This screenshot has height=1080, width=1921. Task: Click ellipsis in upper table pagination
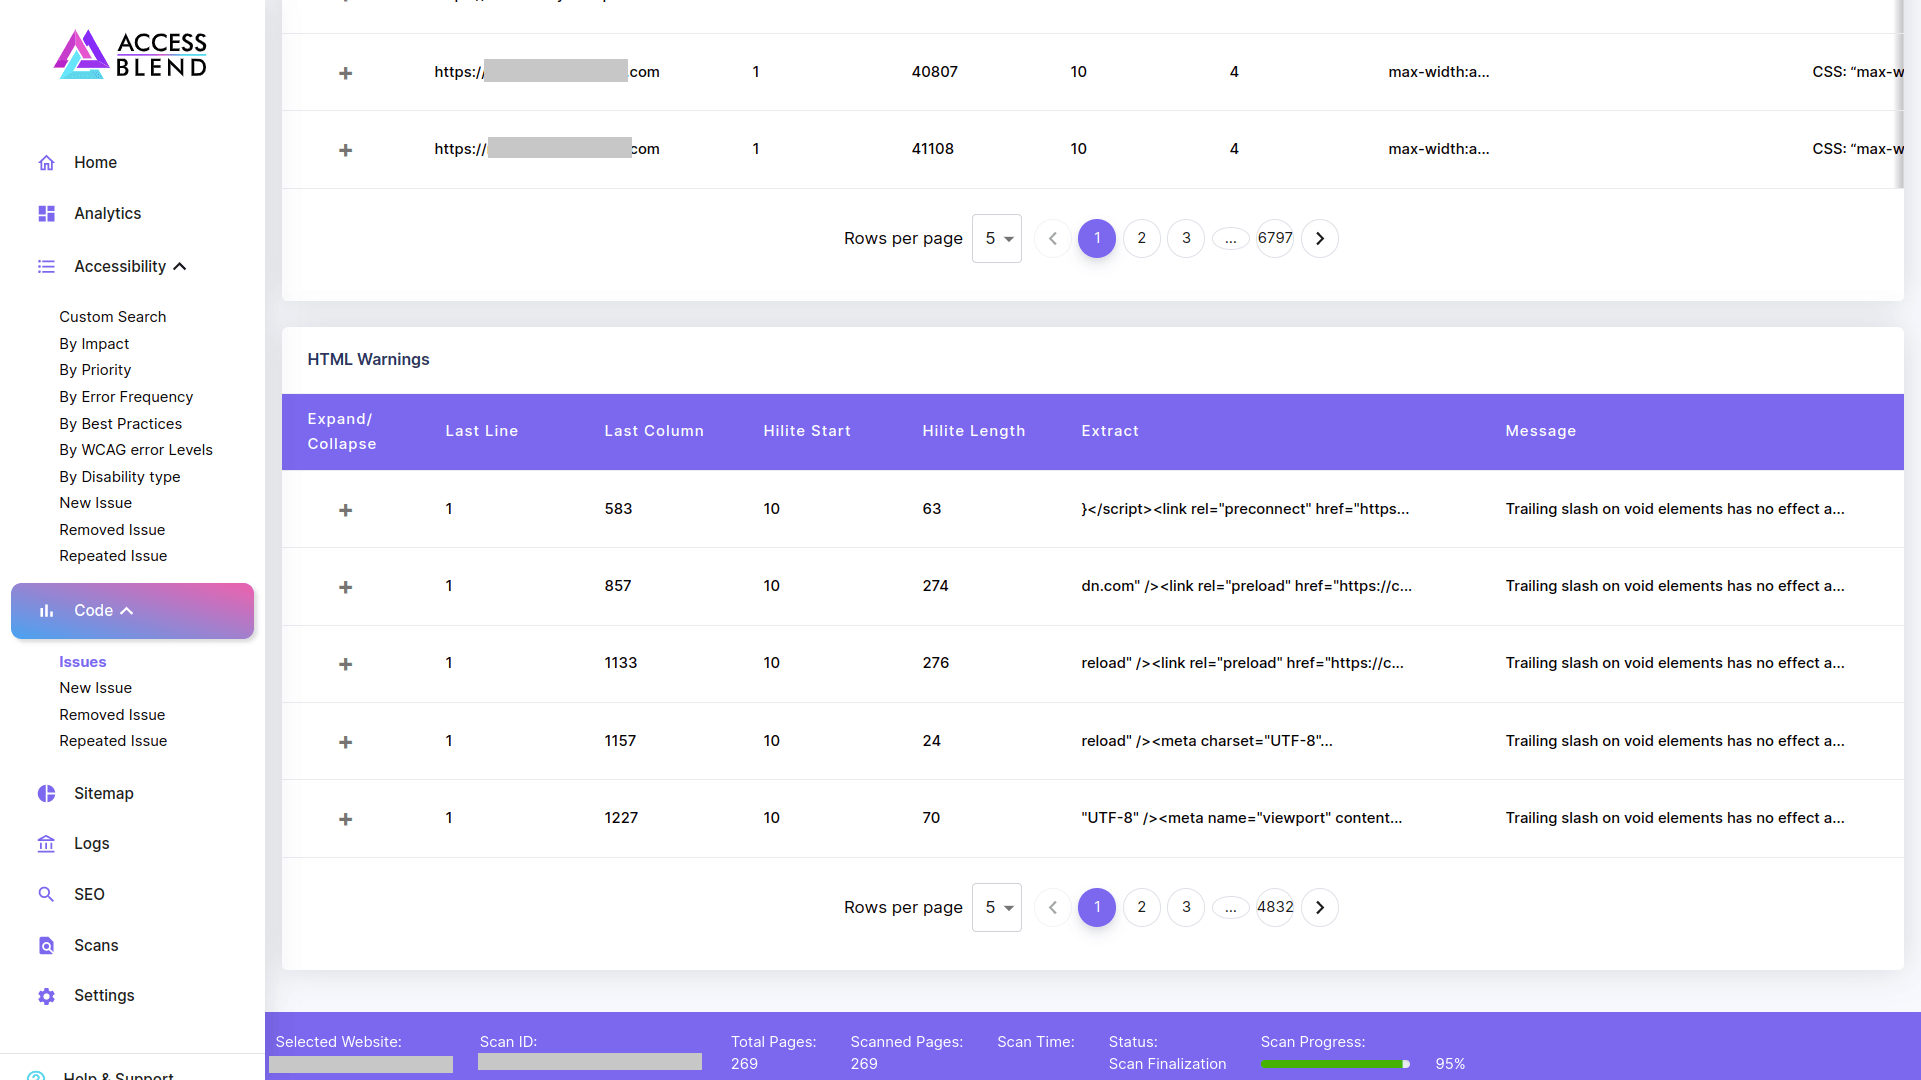pyautogui.click(x=1231, y=238)
